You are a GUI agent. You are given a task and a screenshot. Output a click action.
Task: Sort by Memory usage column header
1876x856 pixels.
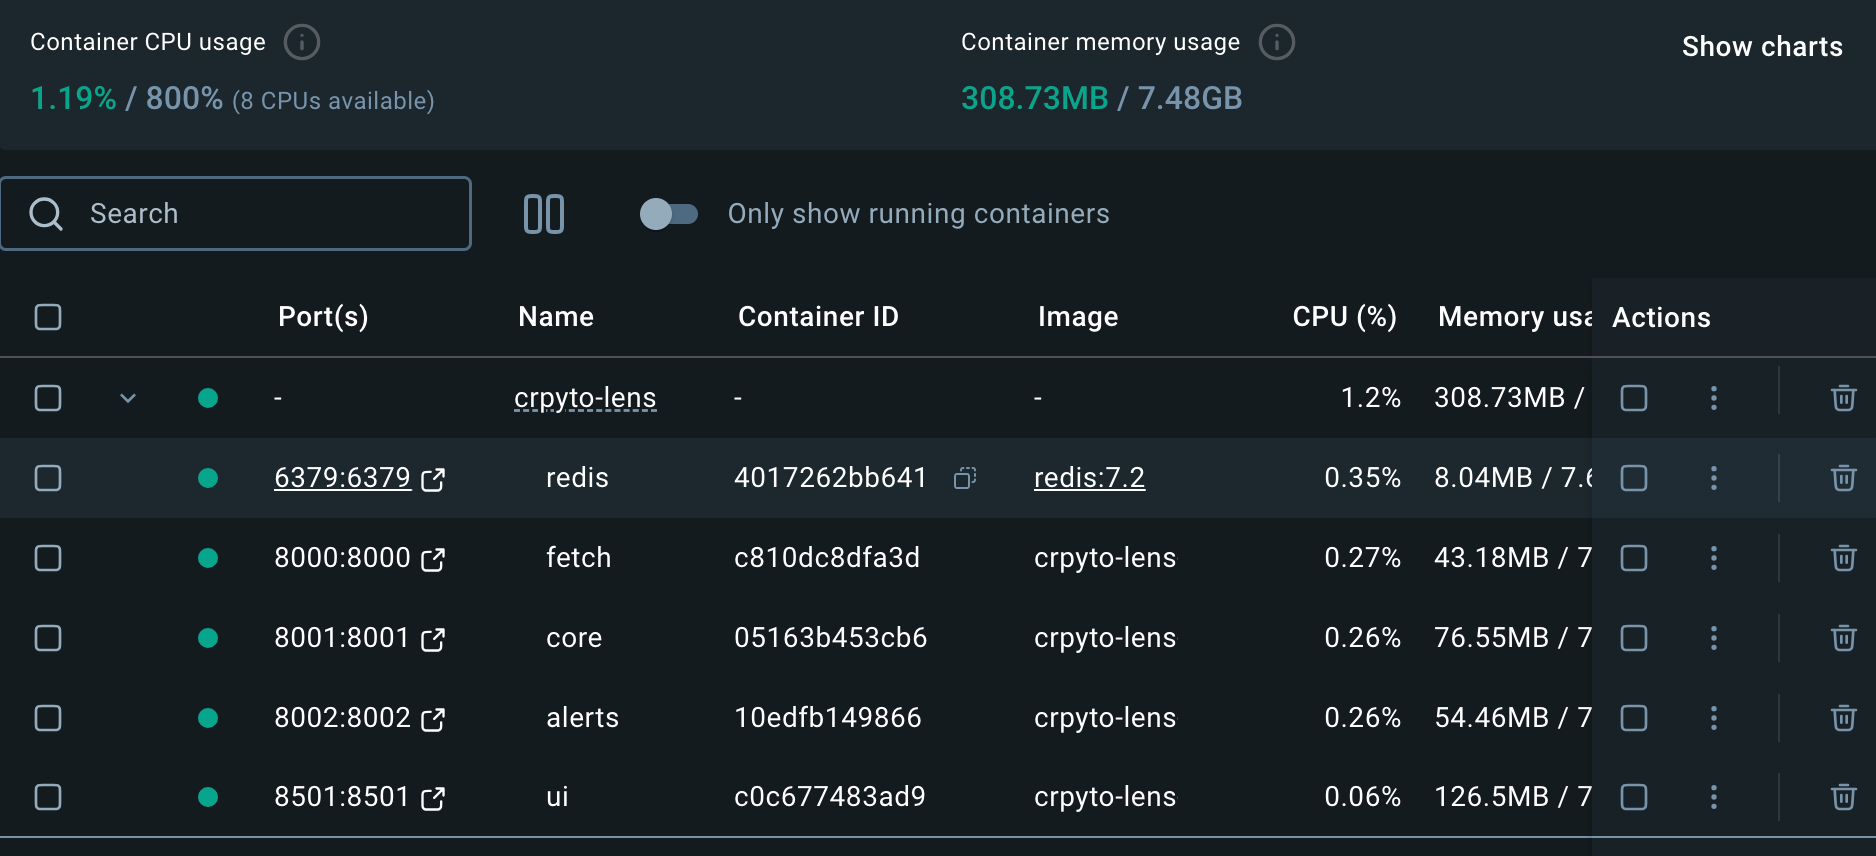point(1514,317)
